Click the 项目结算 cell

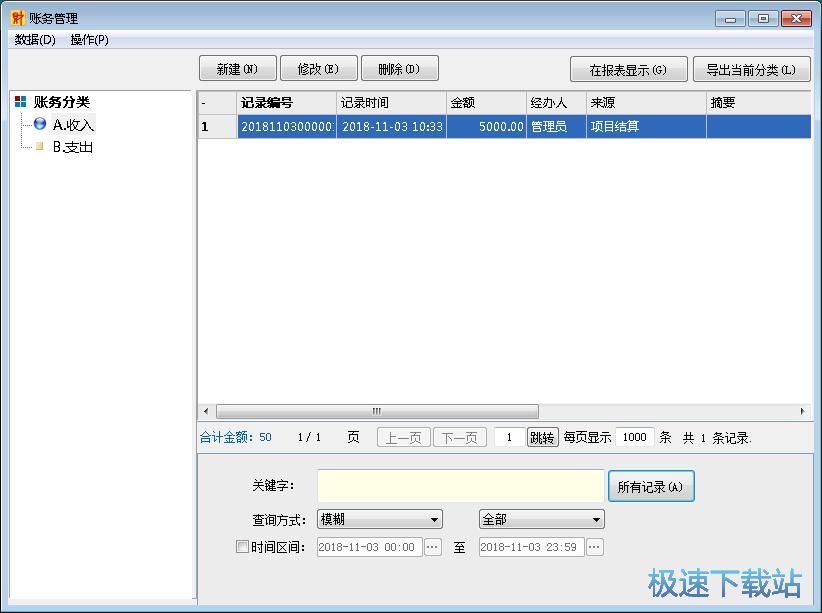point(646,126)
